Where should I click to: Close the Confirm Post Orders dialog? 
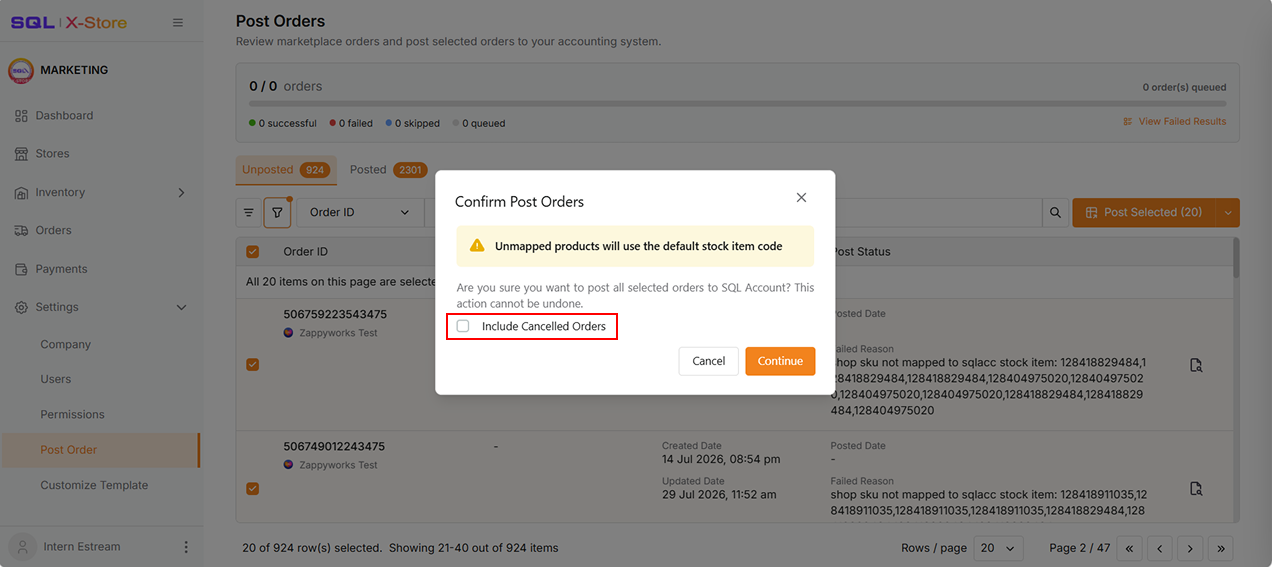click(801, 198)
